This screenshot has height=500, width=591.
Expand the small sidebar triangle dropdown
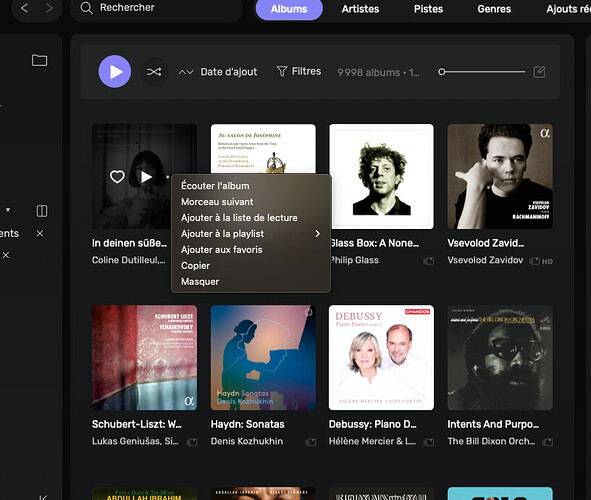point(8,210)
